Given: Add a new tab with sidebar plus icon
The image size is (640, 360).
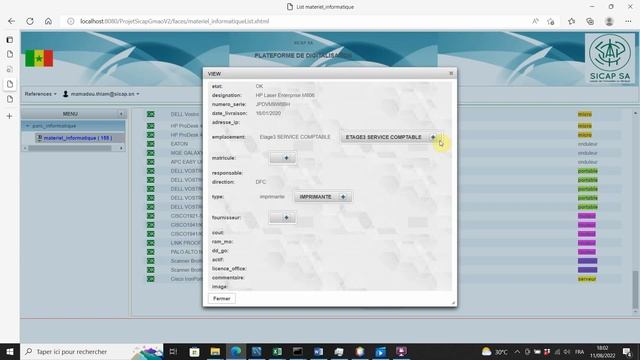Looking at the screenshot, I should pos(10,116).
